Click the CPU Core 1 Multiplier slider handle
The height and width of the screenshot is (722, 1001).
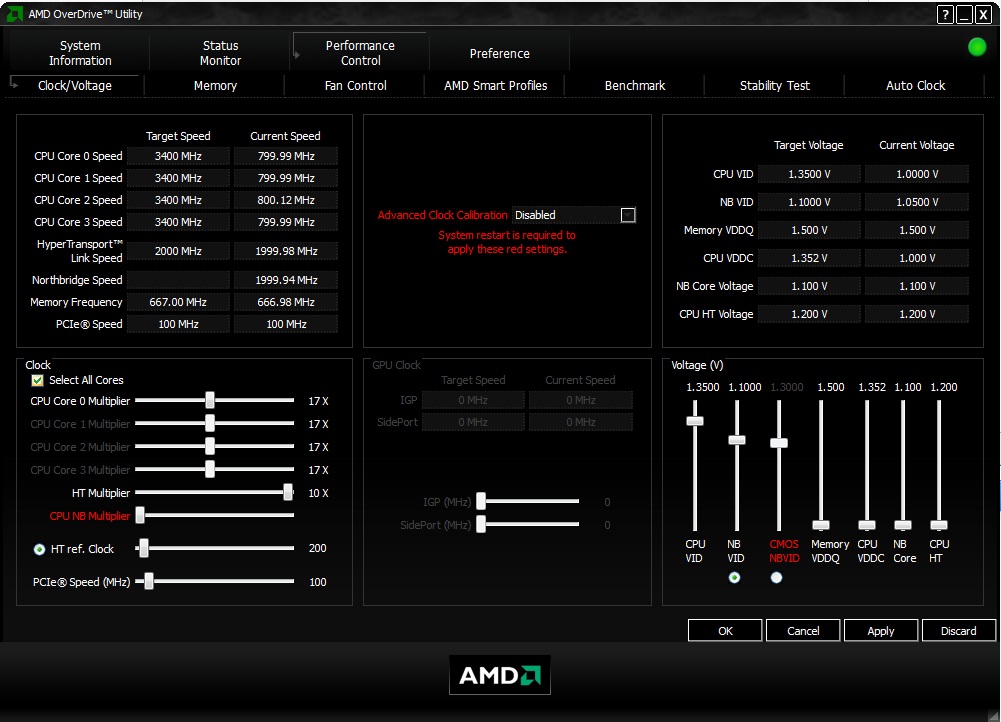click(x=210, y=424)
